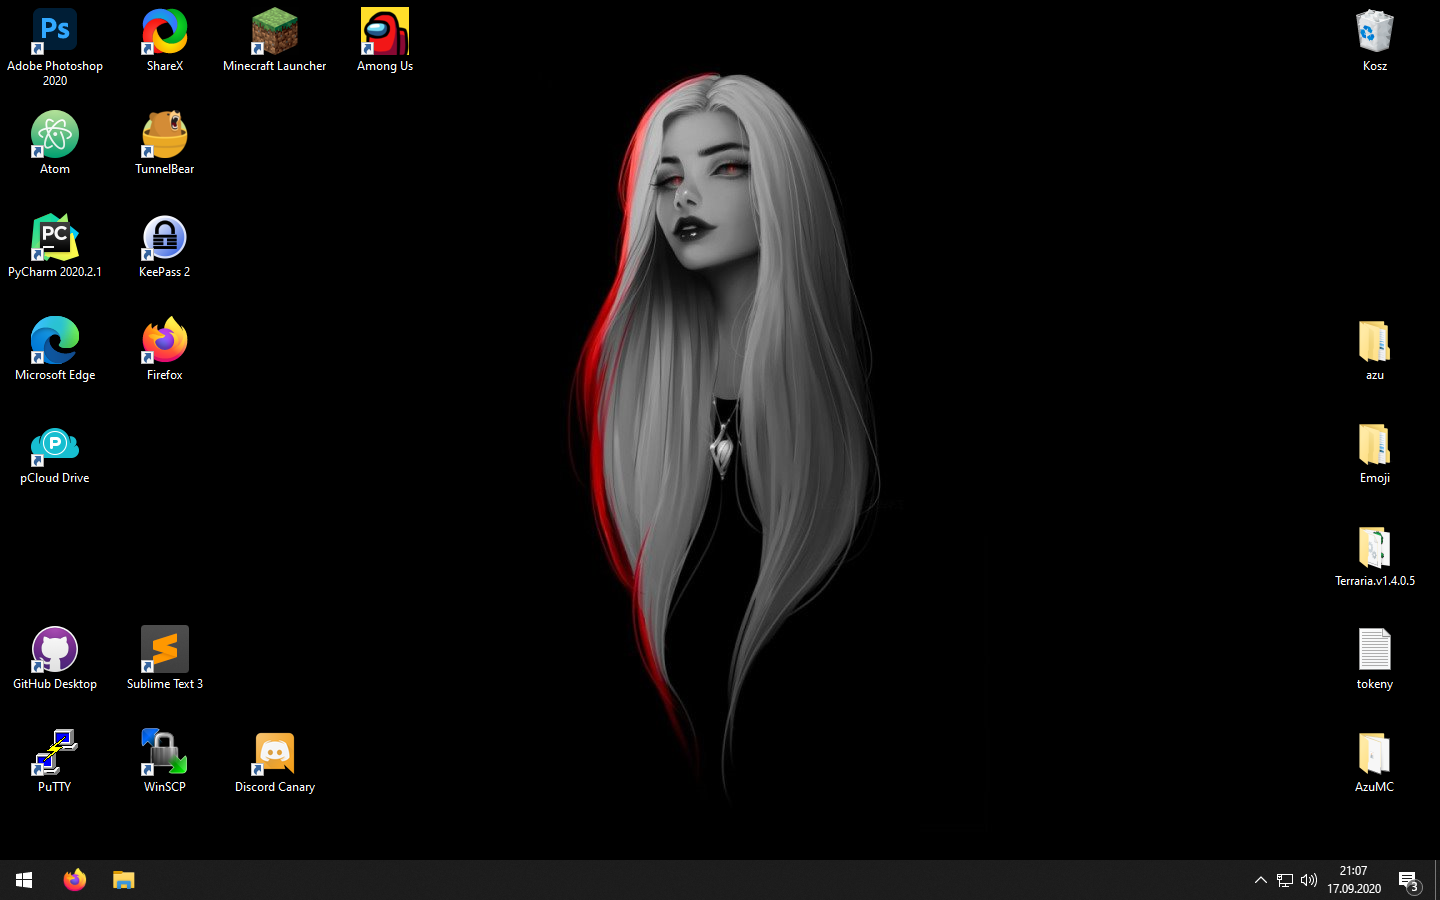This screenshot has width=1440, height=900.
Task: Open Firefox from the taskbar
Action: [x=75, y=880]
